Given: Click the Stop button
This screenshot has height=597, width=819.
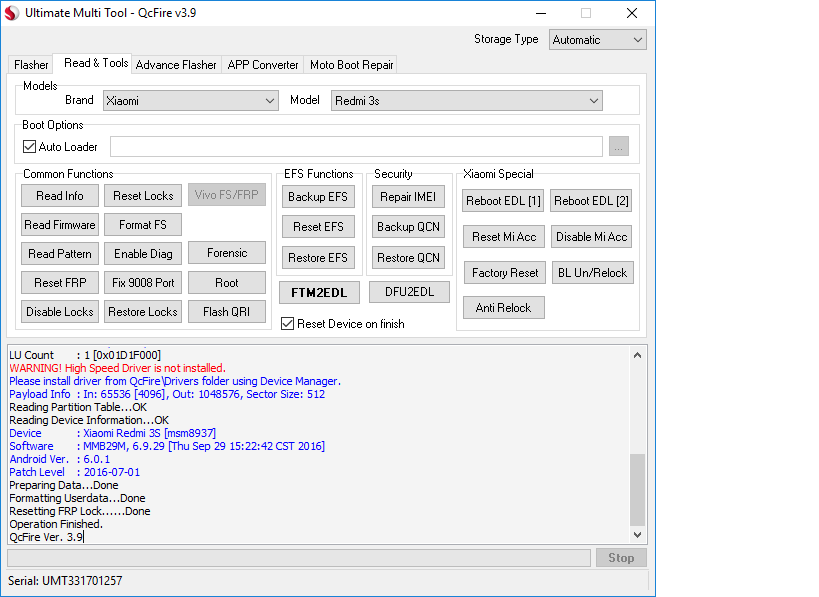Looking at the screenshot, I should (x=621, y=558).
